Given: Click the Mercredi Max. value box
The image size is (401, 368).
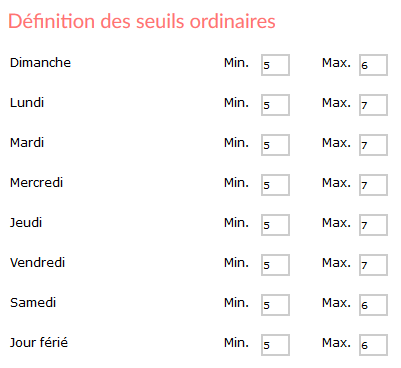Looking at the screenshot, I should [x=373, y=185].
